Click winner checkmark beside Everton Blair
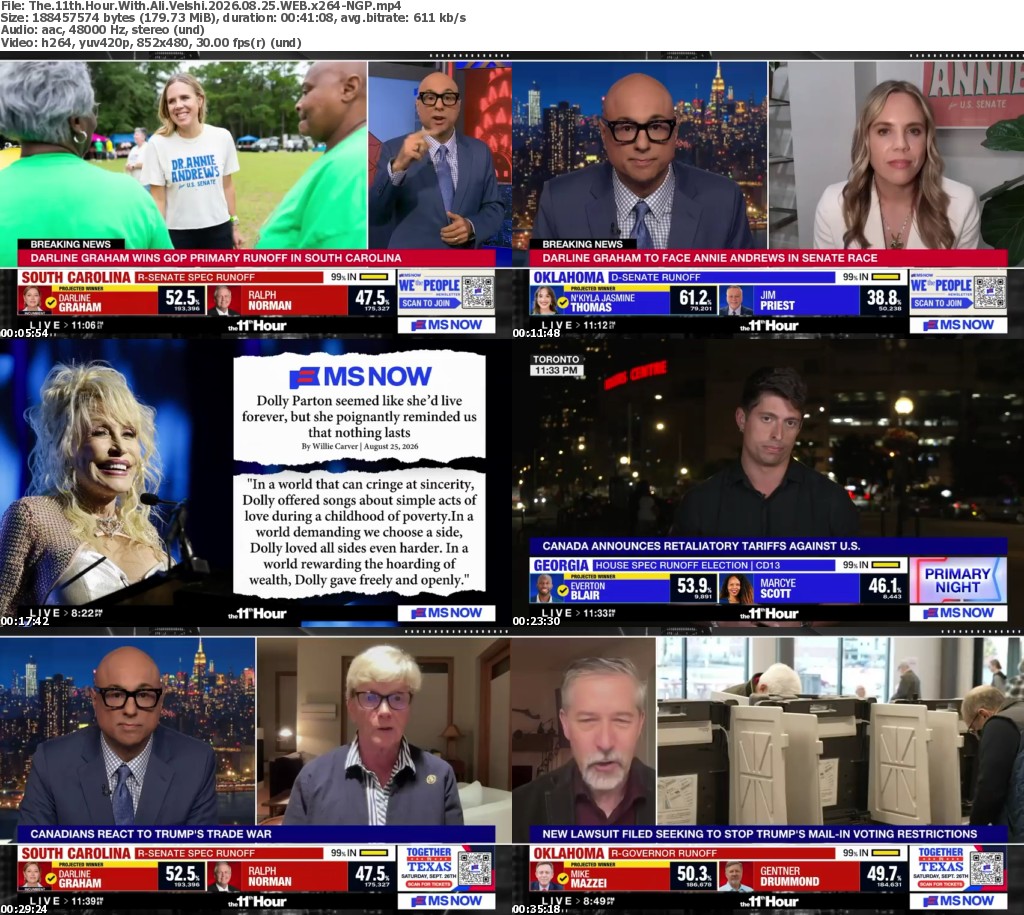 562,590
